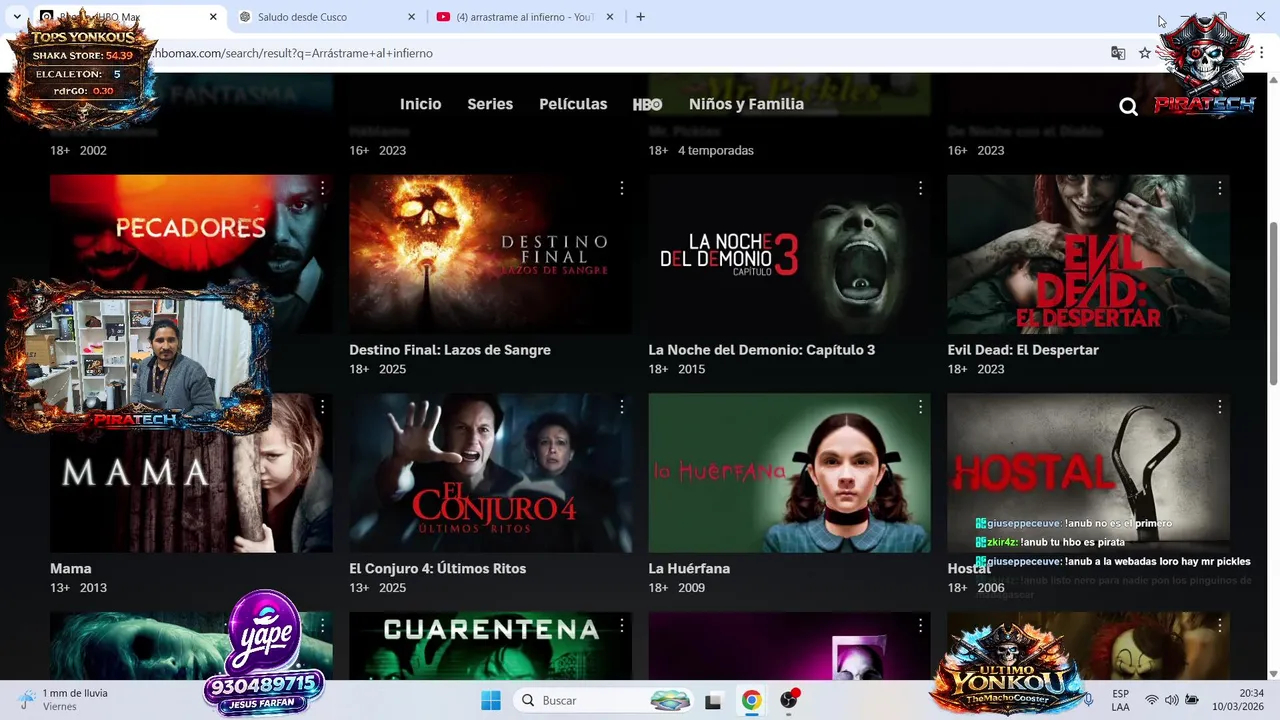Open three-dot menu on Destino Final card
The height and width of the screenshot is (720, 1280).
[621, 188]
